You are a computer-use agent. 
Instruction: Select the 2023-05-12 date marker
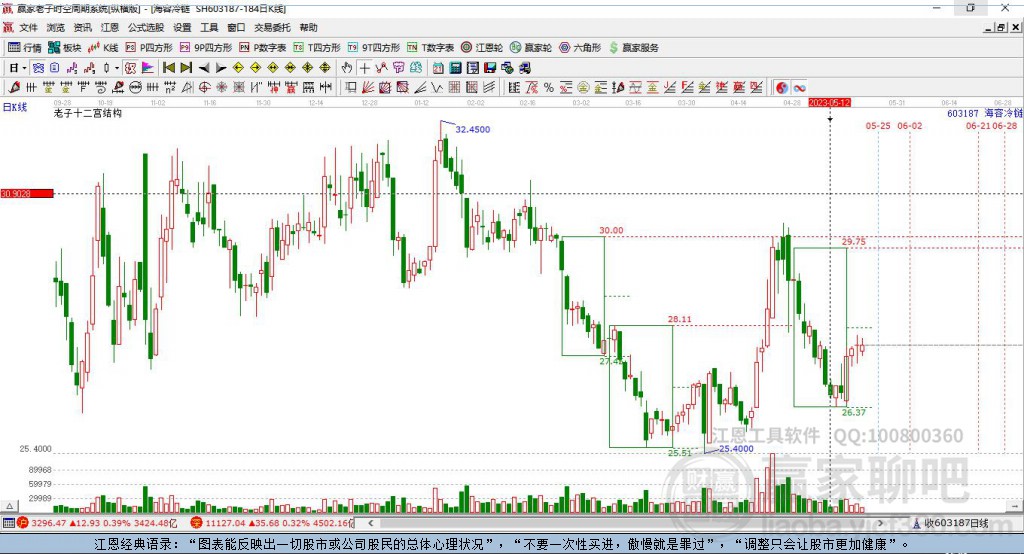coord(829,103)
